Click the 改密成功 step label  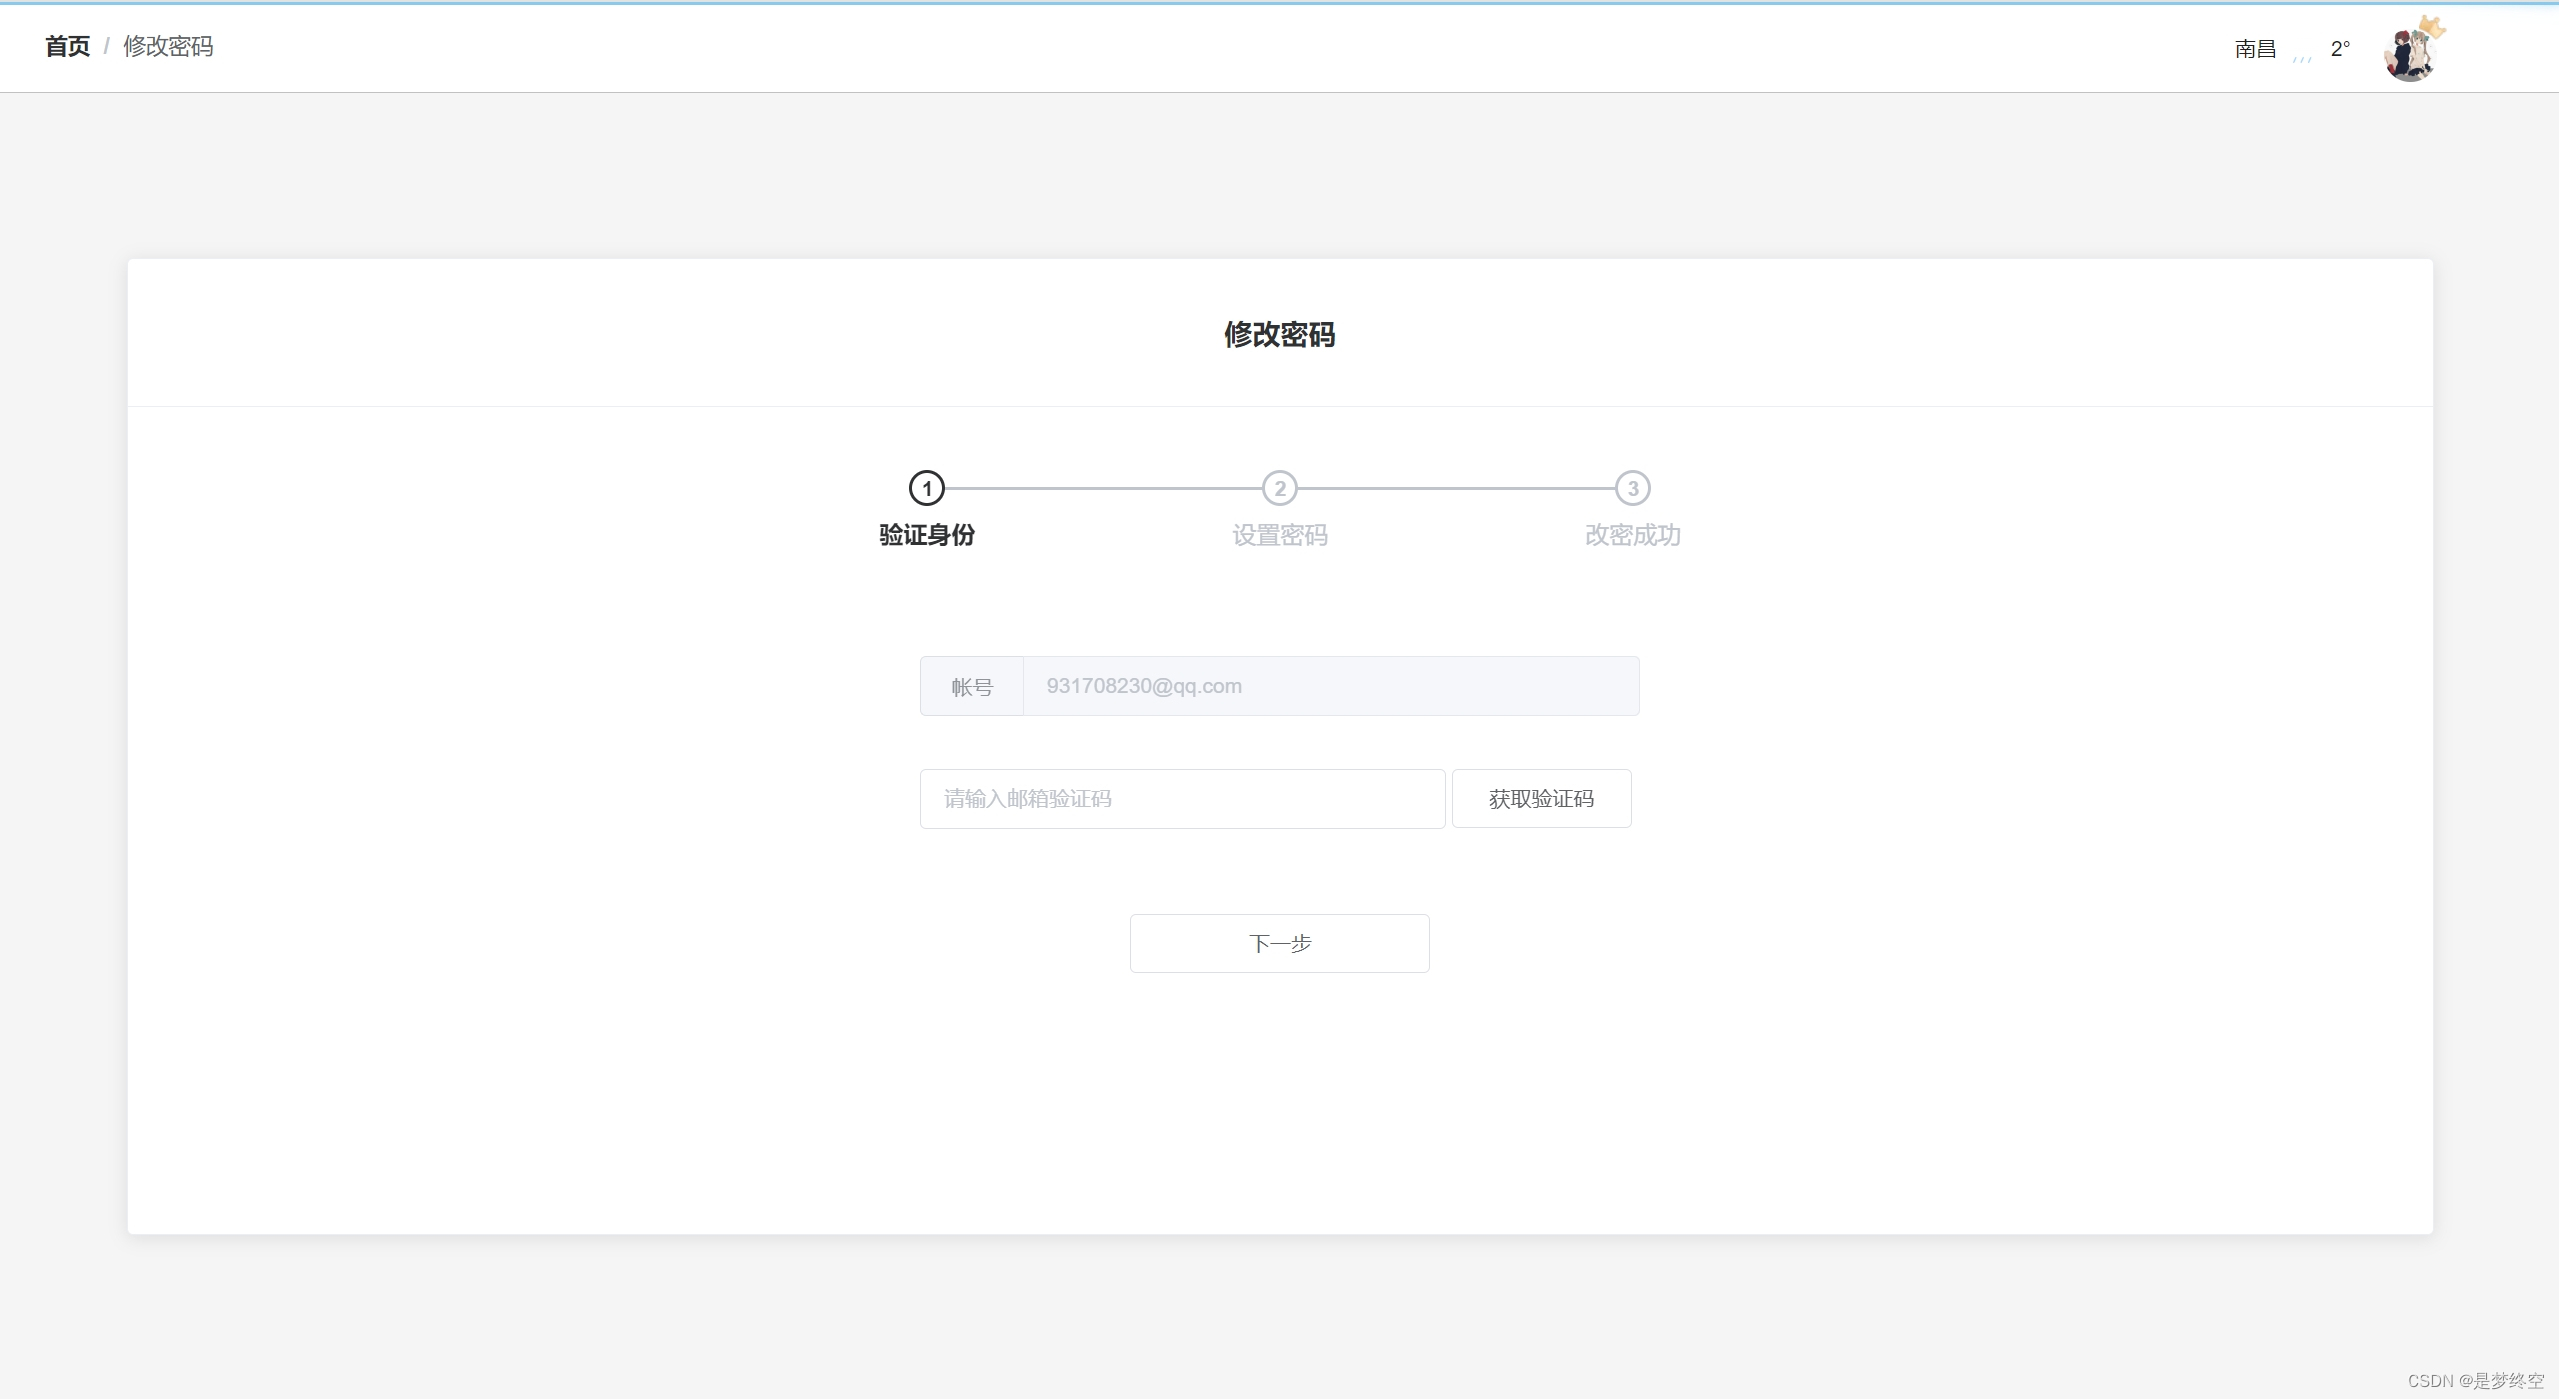point(1632,535)
